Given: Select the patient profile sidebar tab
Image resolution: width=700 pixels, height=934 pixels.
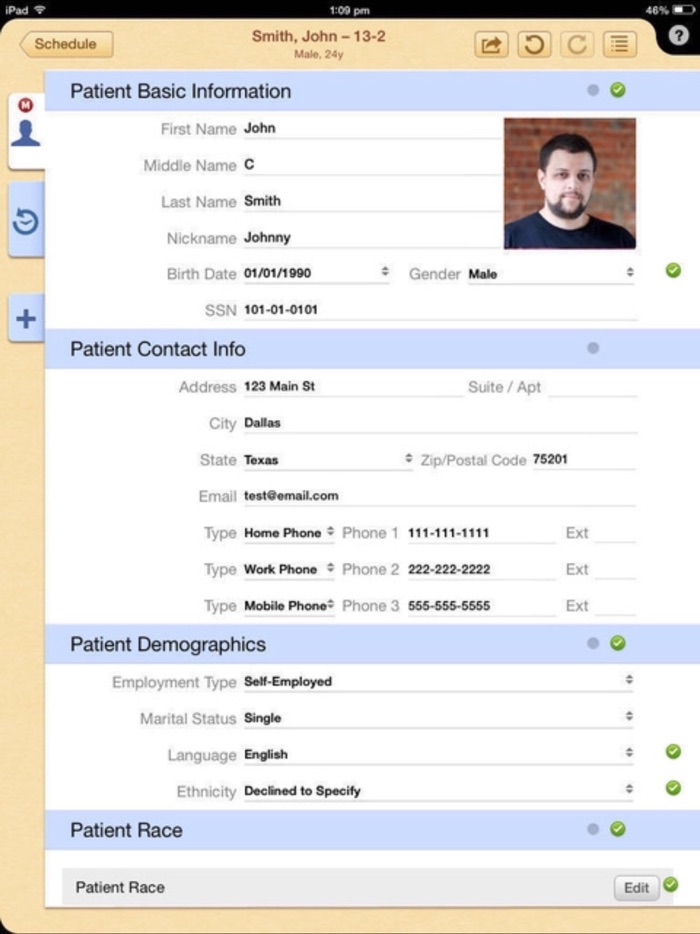Looking at the screenshot, I should [26, 131].
